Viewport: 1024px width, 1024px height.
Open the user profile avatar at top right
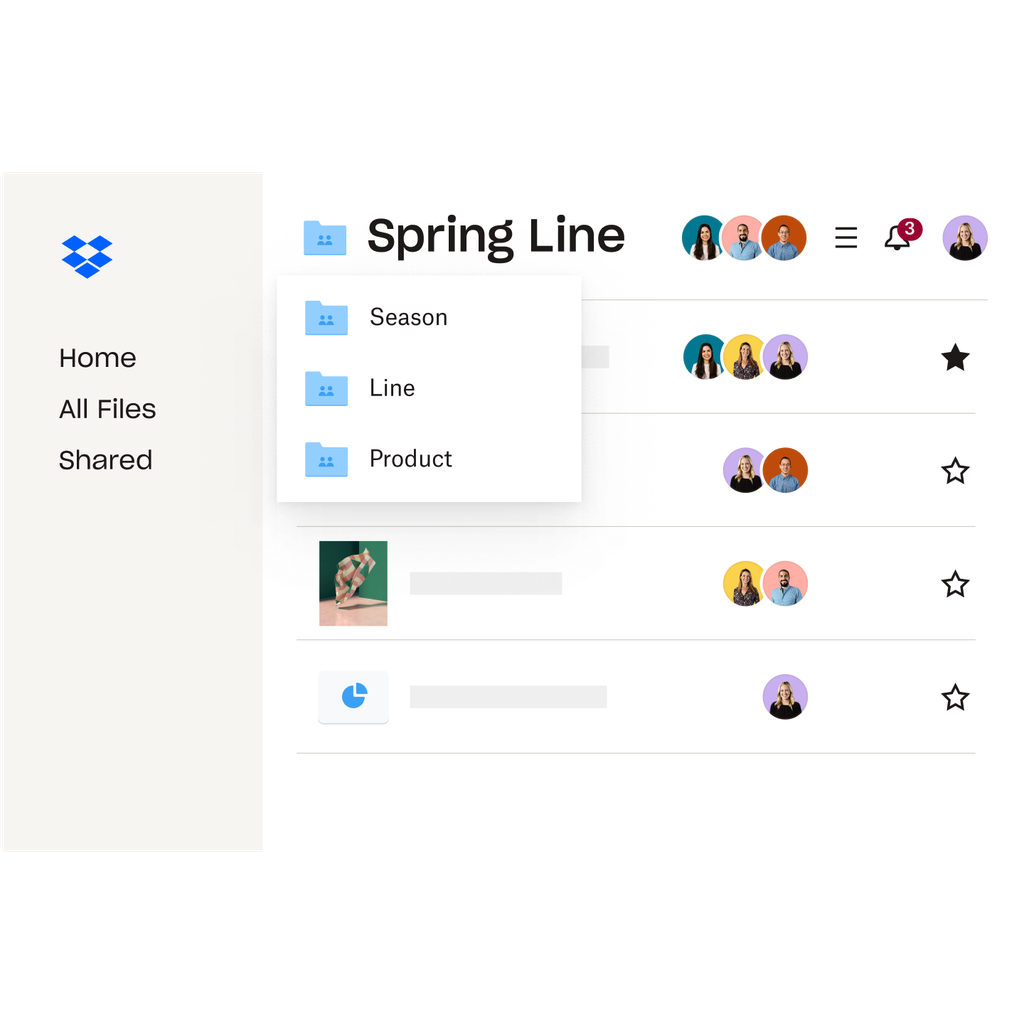click(965, 238)
